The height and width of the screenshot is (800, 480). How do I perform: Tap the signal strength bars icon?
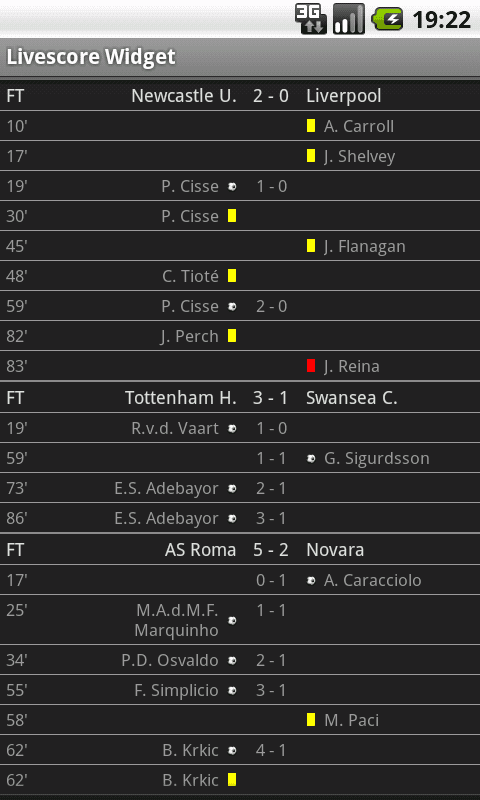pos(349,19)
